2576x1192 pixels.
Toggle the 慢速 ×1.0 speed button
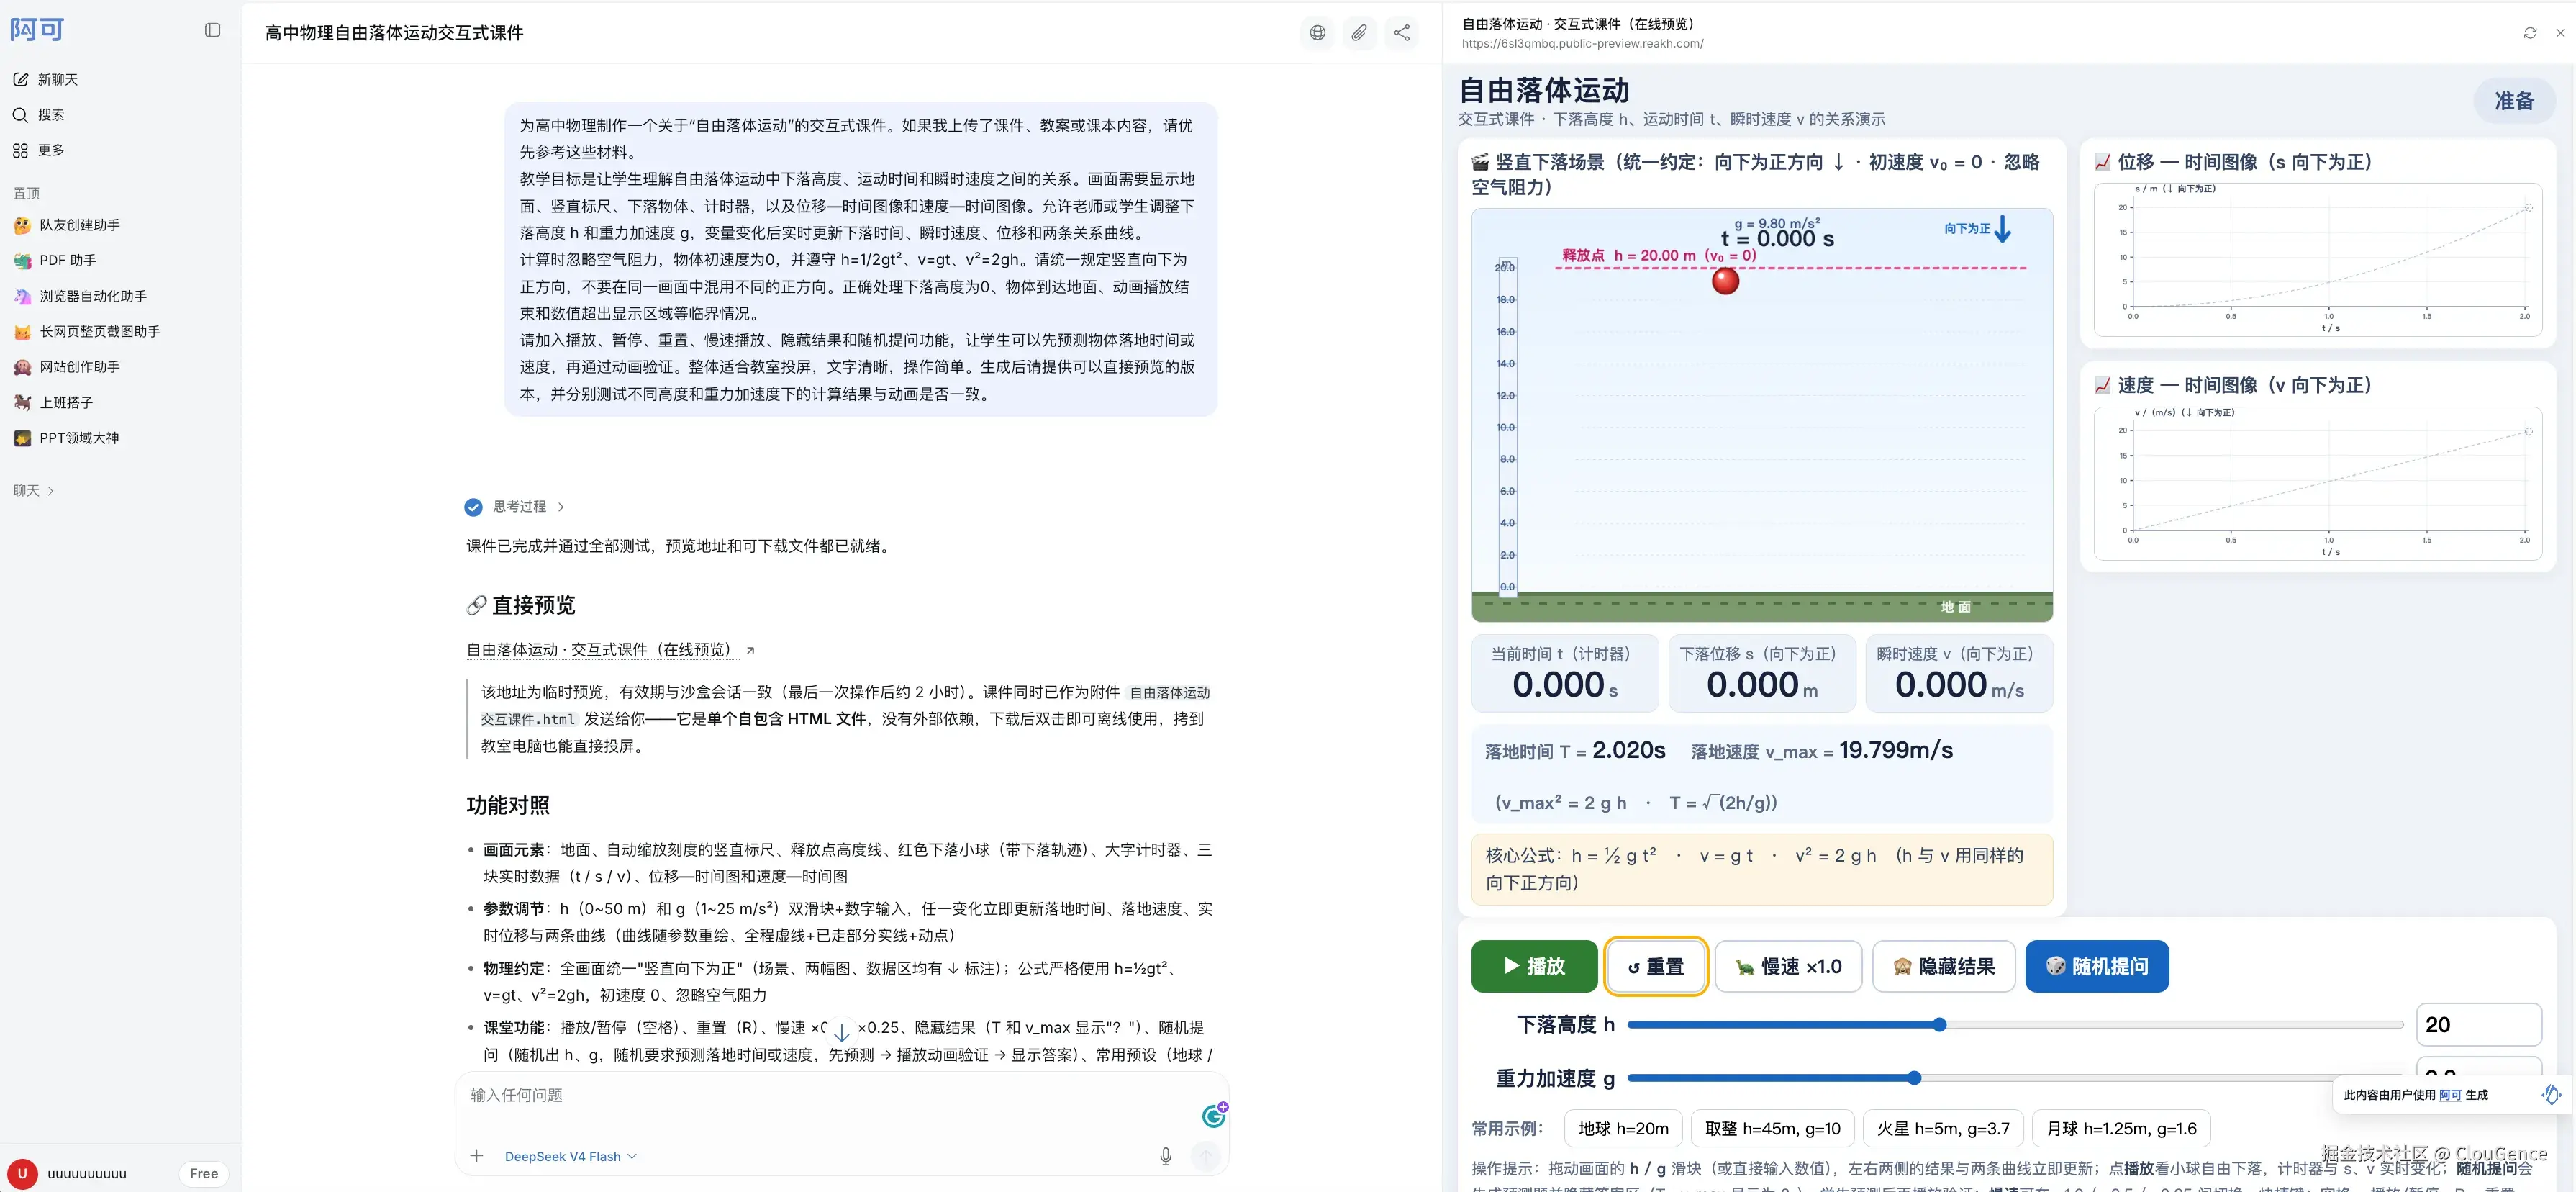1788,966
